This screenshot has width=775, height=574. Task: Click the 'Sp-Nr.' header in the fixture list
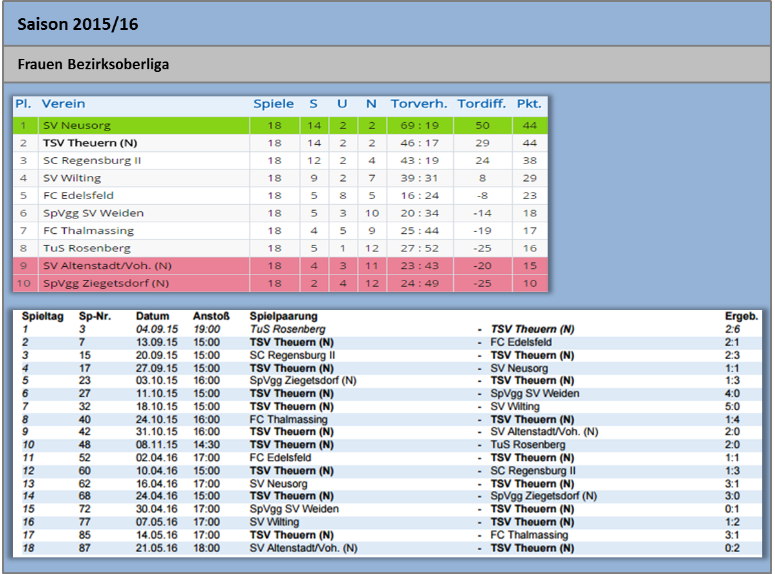(x=95, y=316)
